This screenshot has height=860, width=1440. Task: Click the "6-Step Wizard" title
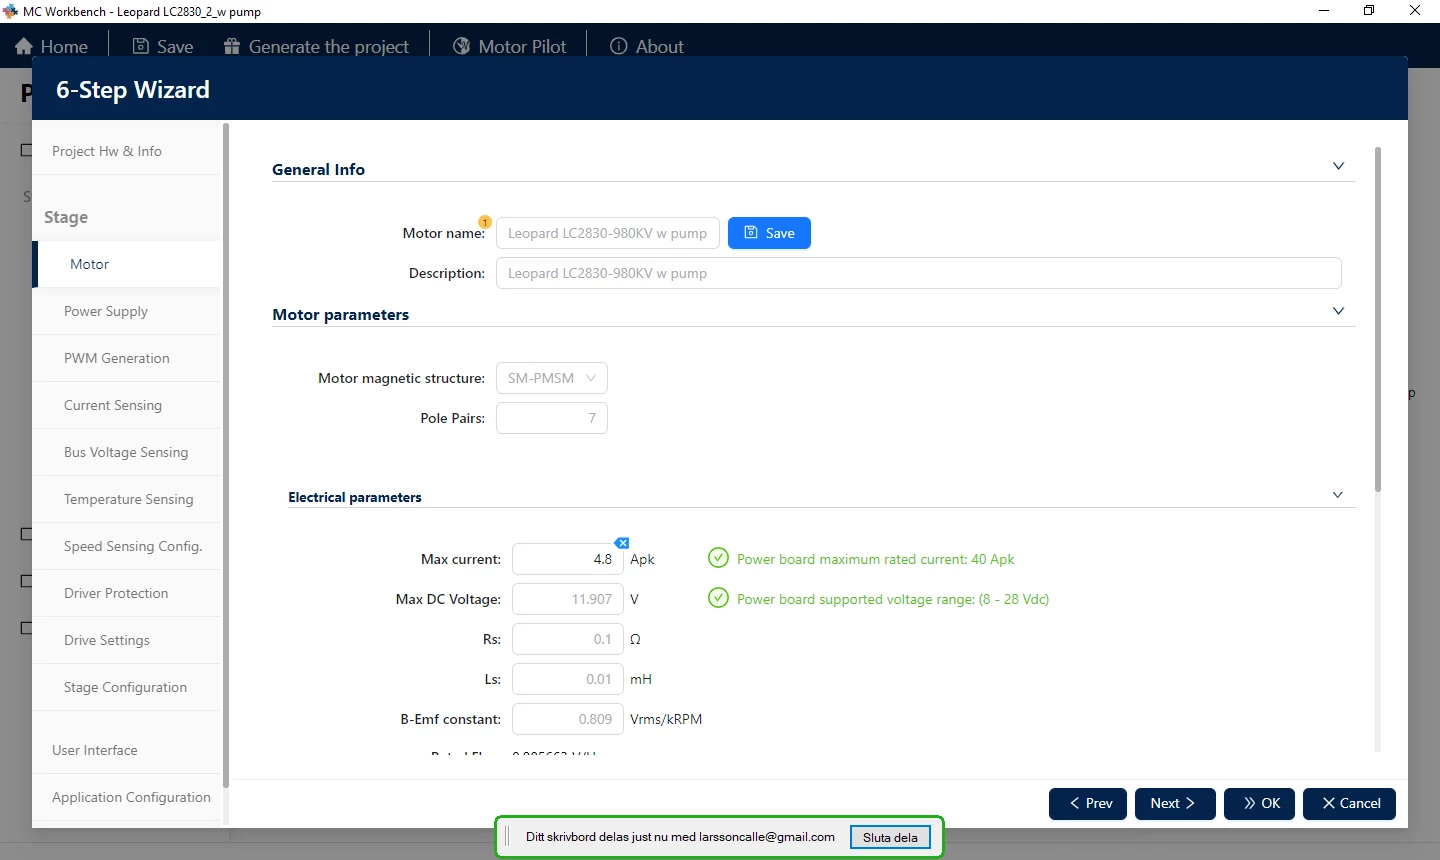coord(133,90)
